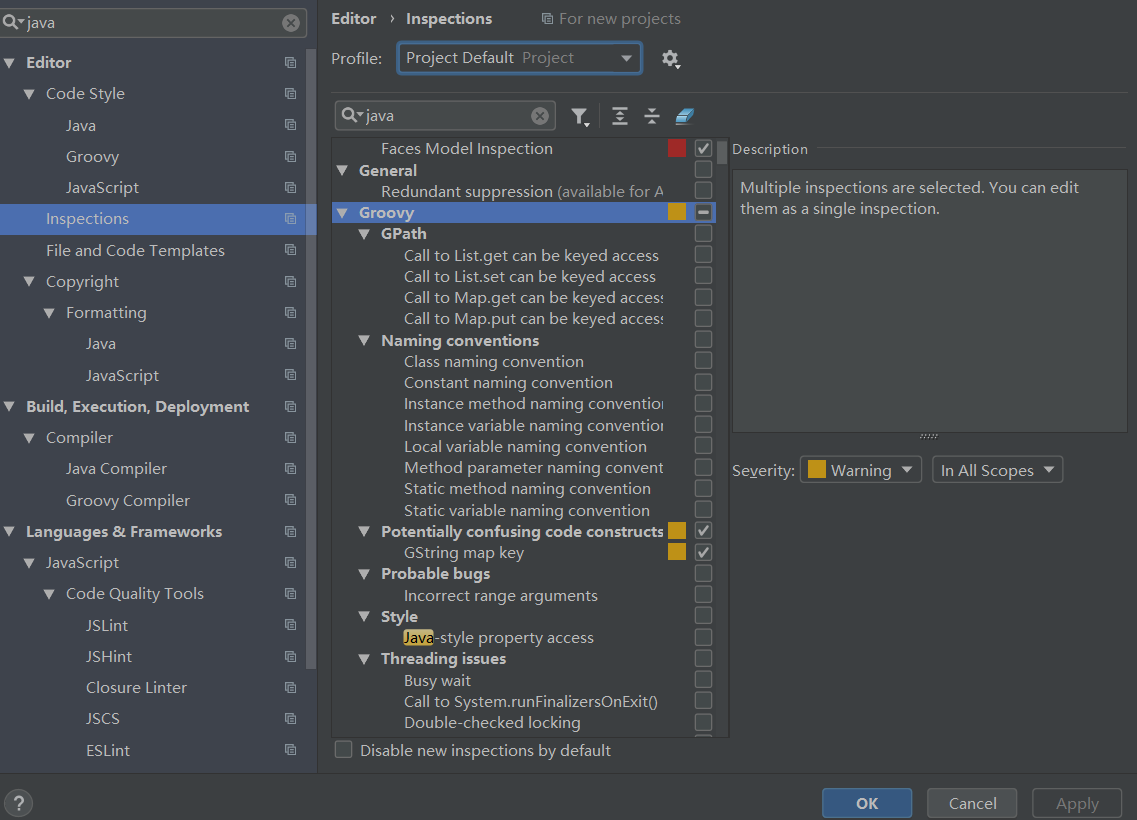Open JavaScript code style settings
Image resolution: width=1137 pixels, height=820 pixels.
[102, 188]
